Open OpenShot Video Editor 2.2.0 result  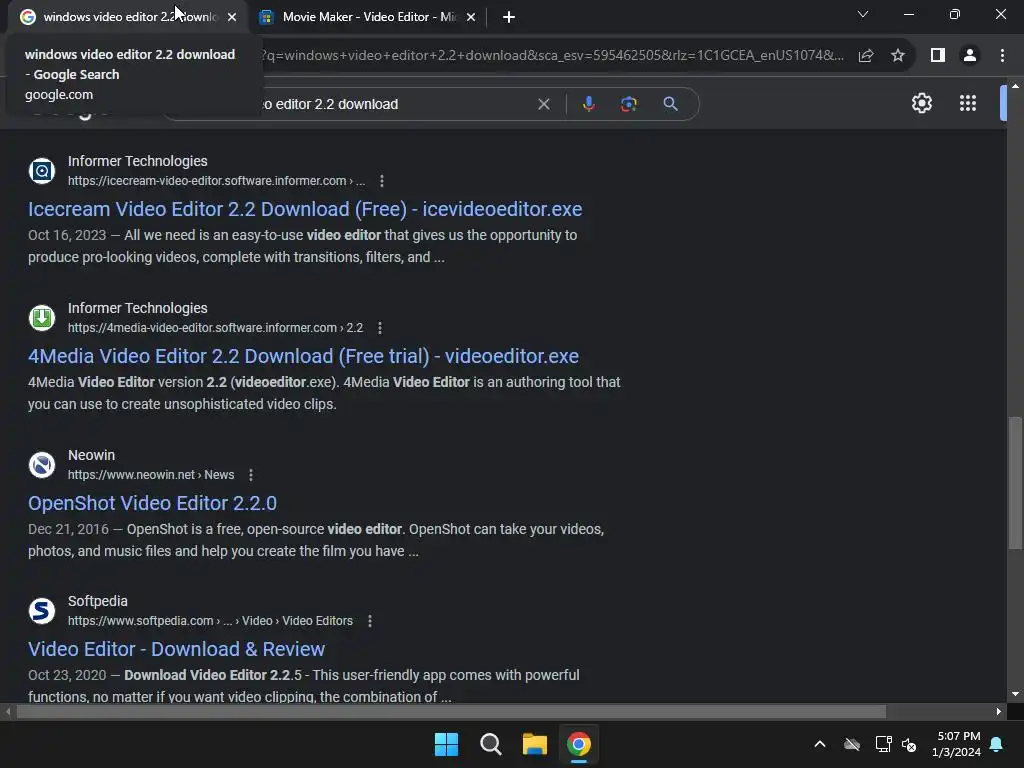(x=152, y=503)
